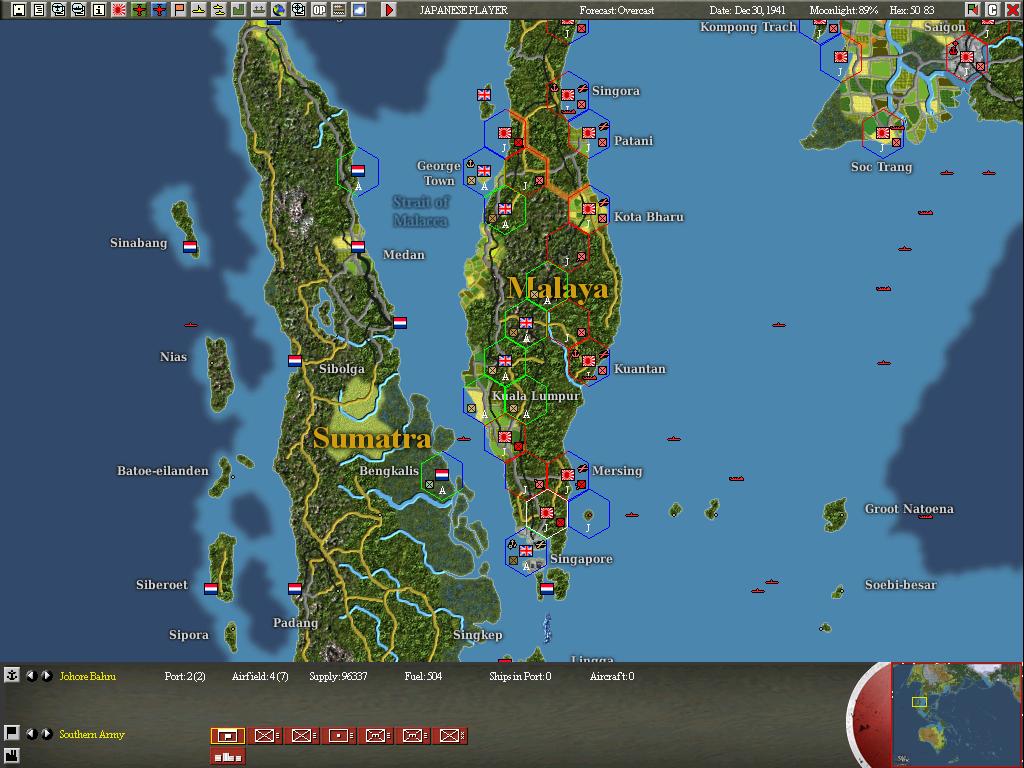Select the Singora Japanese base hex

point(568,96)
